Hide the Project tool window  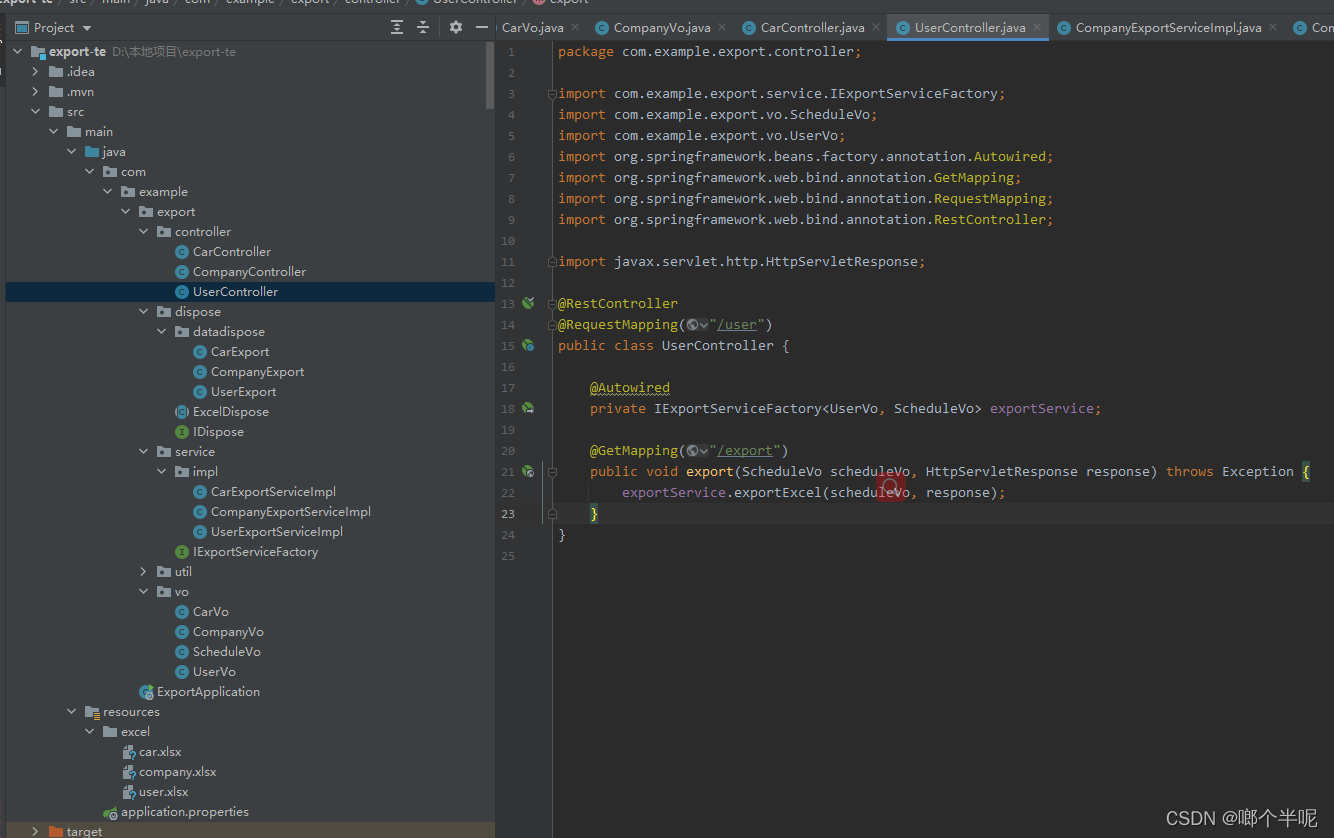482,28
